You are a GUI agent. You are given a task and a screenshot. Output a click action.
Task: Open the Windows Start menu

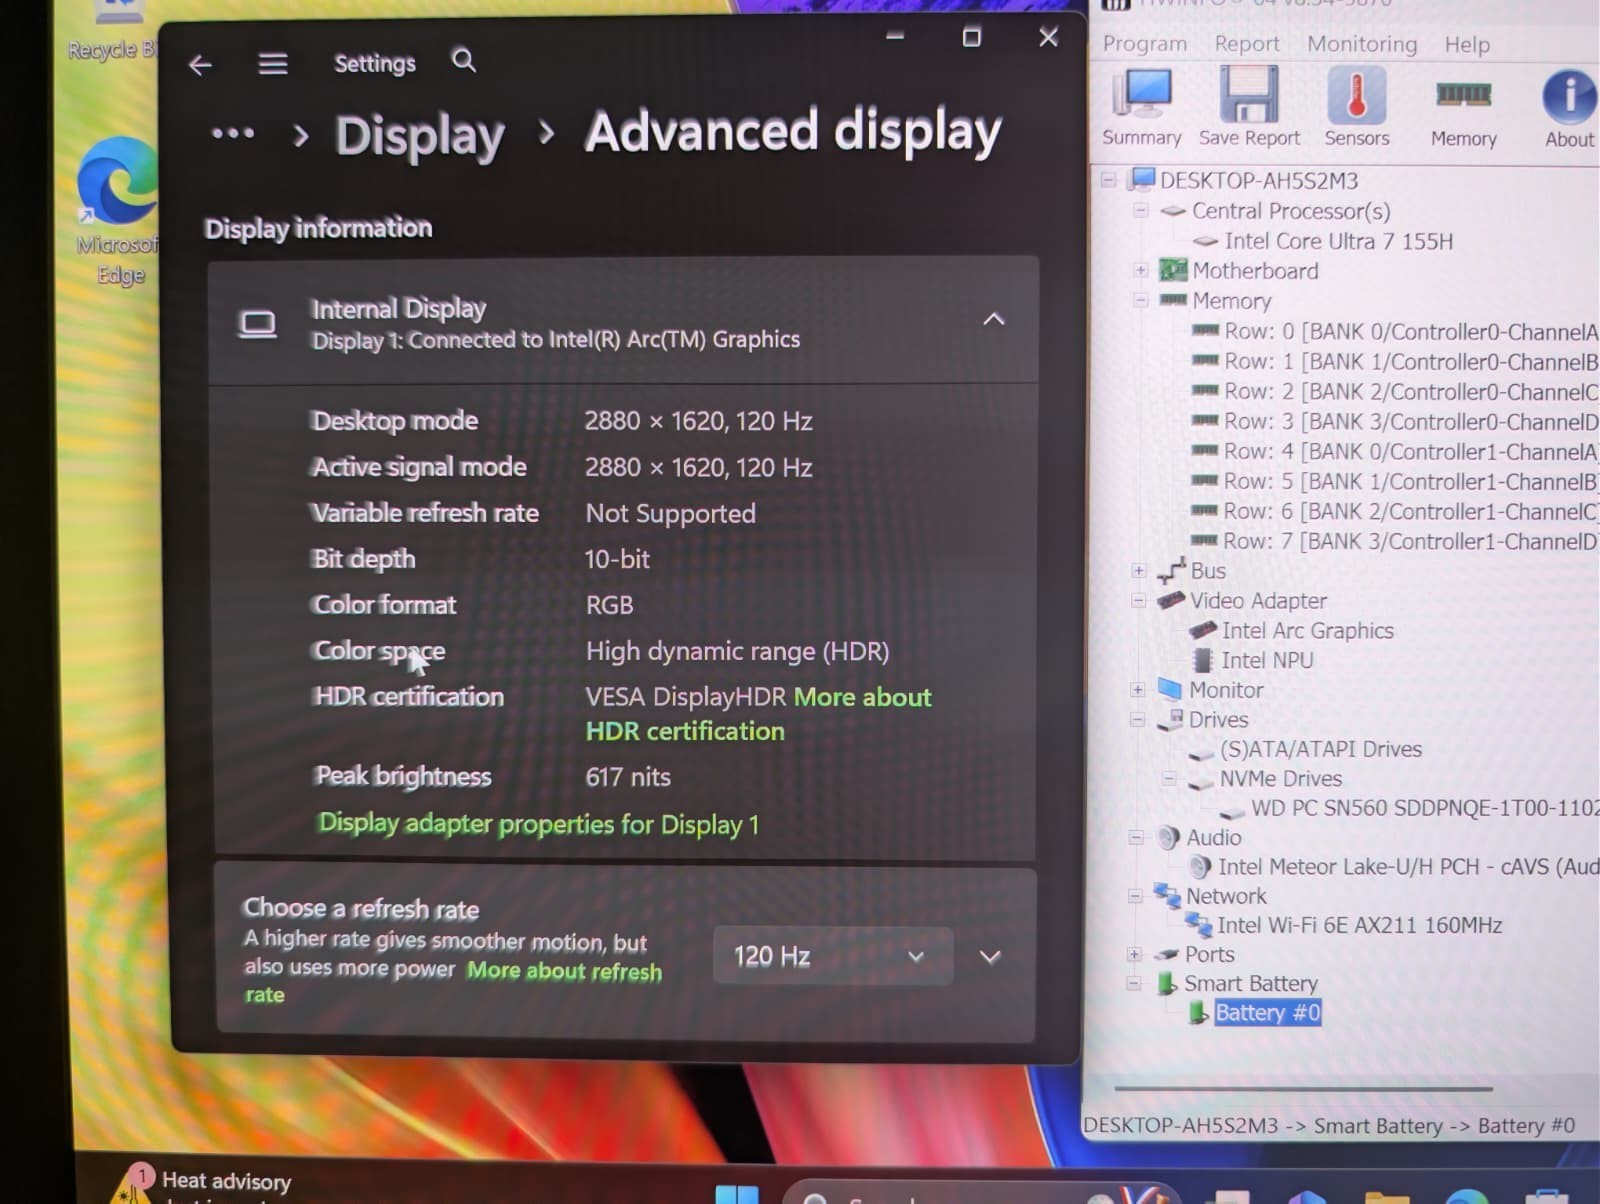[x=737, y=1194]
